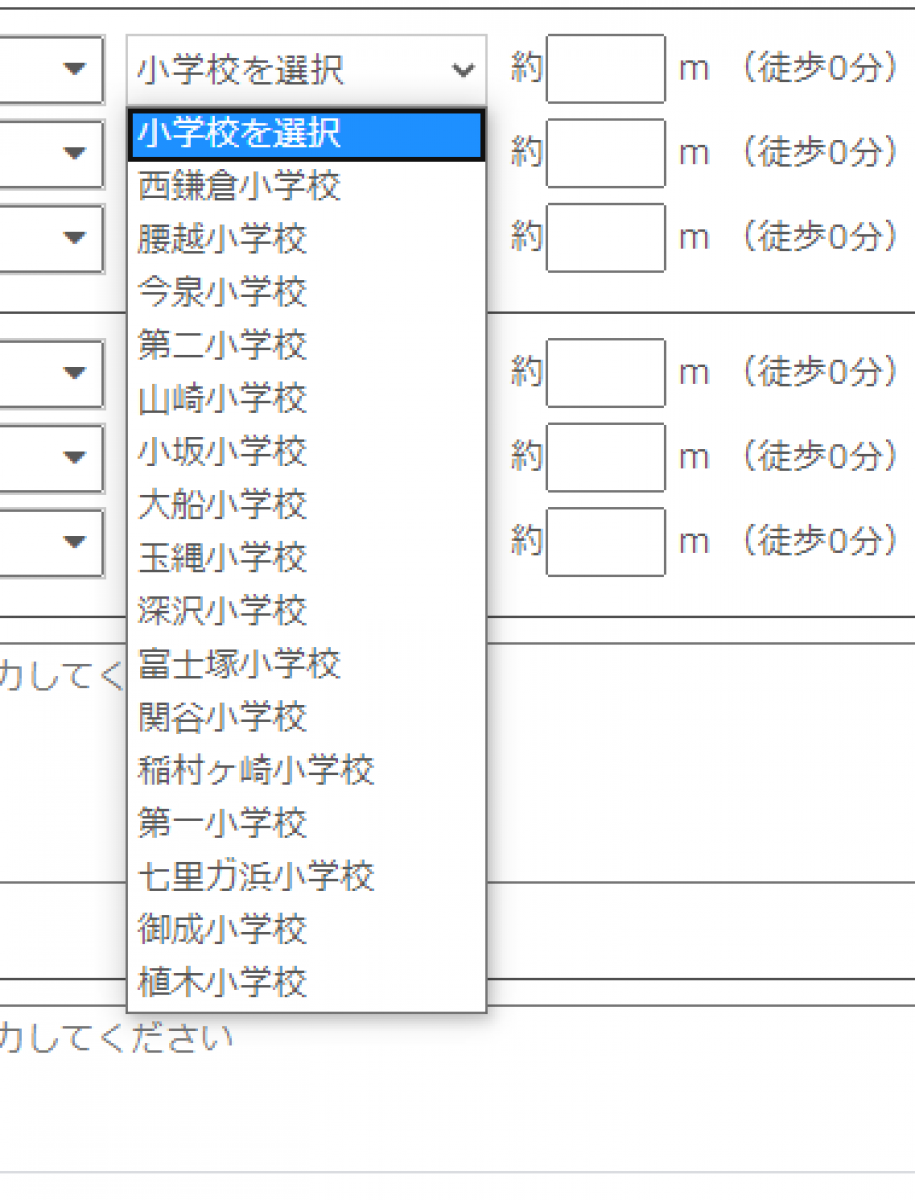Select 西鎌倉小学校 from the dropdown list

pyautogui.click(x=240, y=186)
